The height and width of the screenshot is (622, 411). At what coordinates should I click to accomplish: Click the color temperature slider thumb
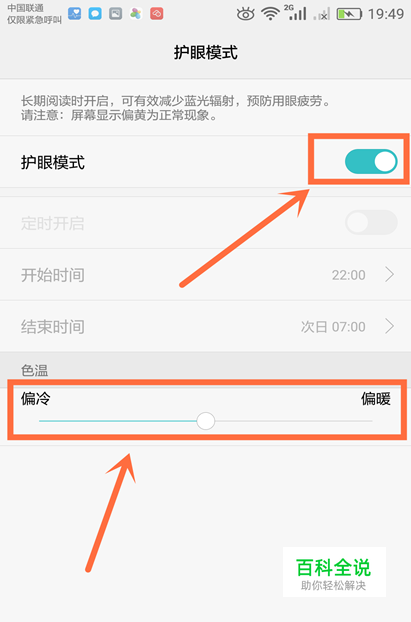coord(206,421)
